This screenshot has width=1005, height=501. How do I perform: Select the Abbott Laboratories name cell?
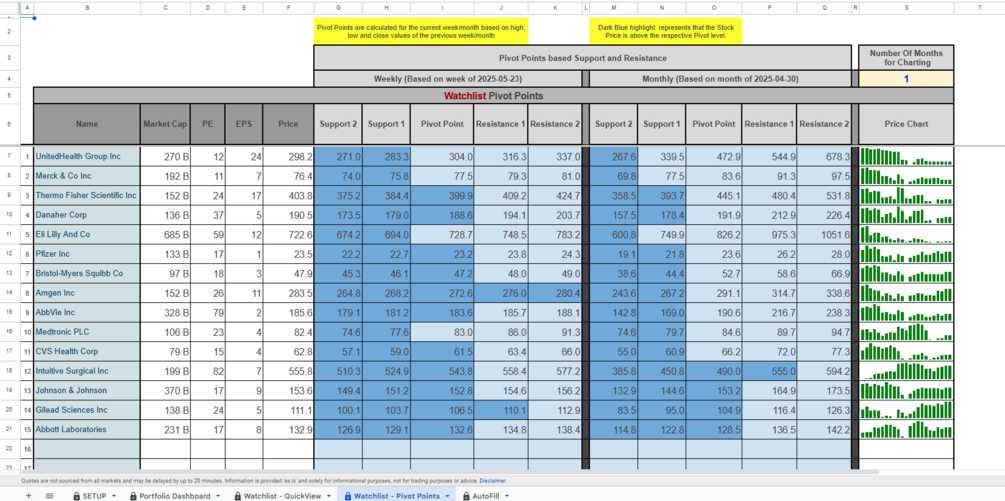(x=87, y=429)
